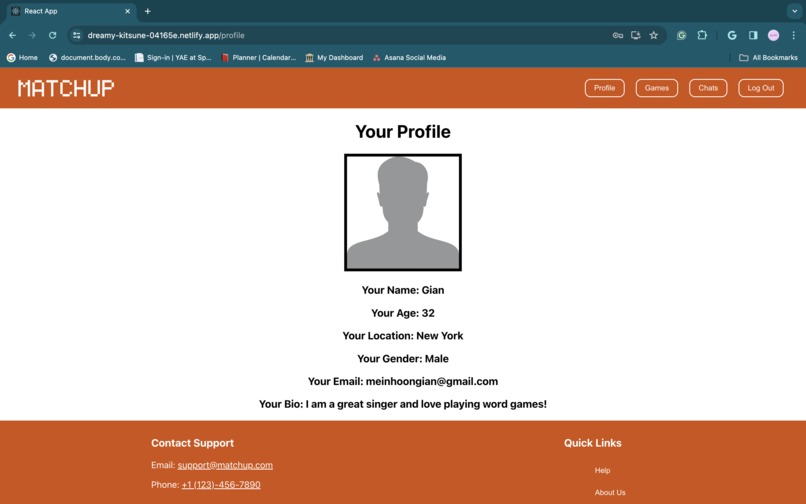Open the My Dashboard bookmark

[x=334, y=58]
